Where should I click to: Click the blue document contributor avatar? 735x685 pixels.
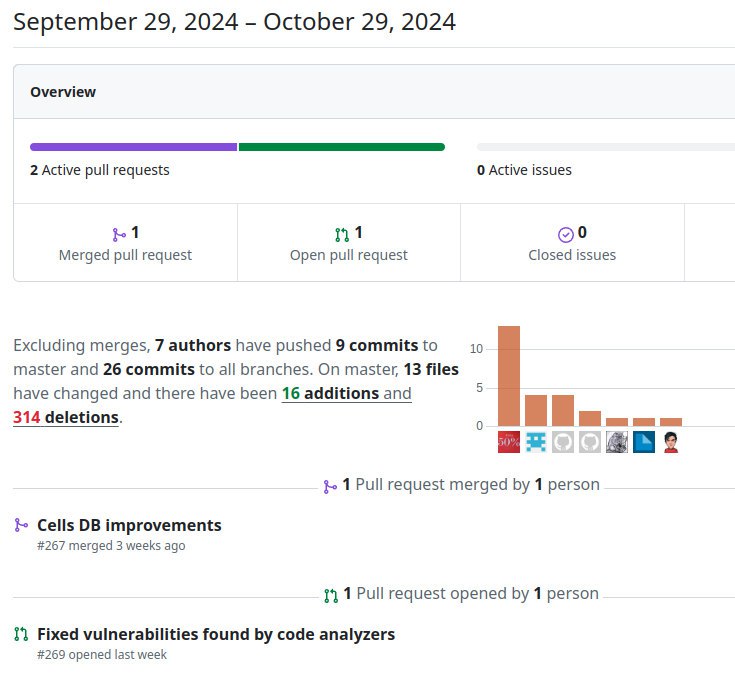644,442
